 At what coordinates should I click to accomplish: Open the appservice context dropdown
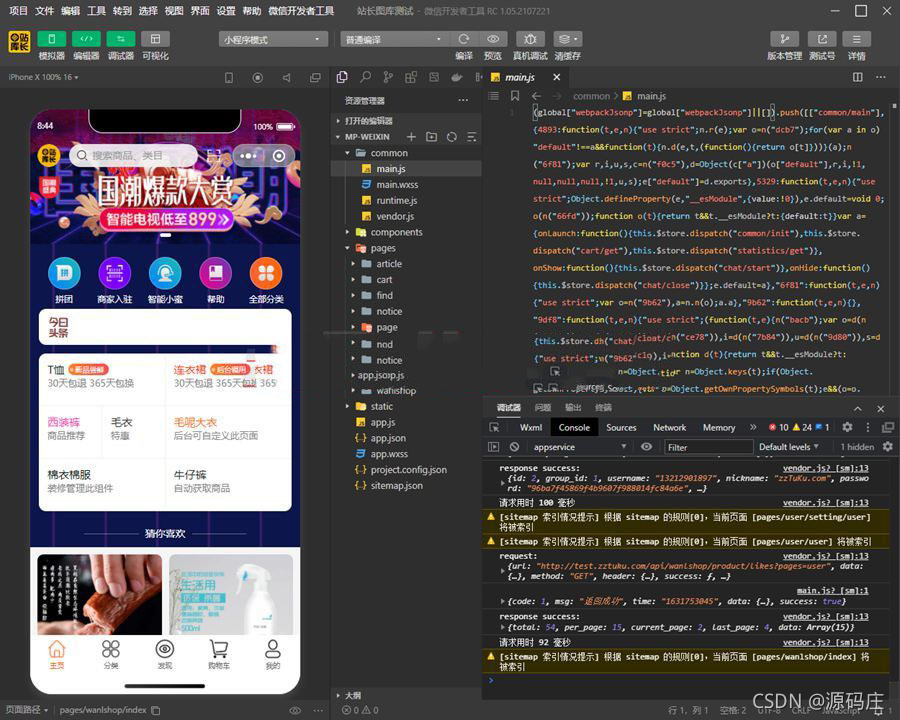tap(580, 447)
